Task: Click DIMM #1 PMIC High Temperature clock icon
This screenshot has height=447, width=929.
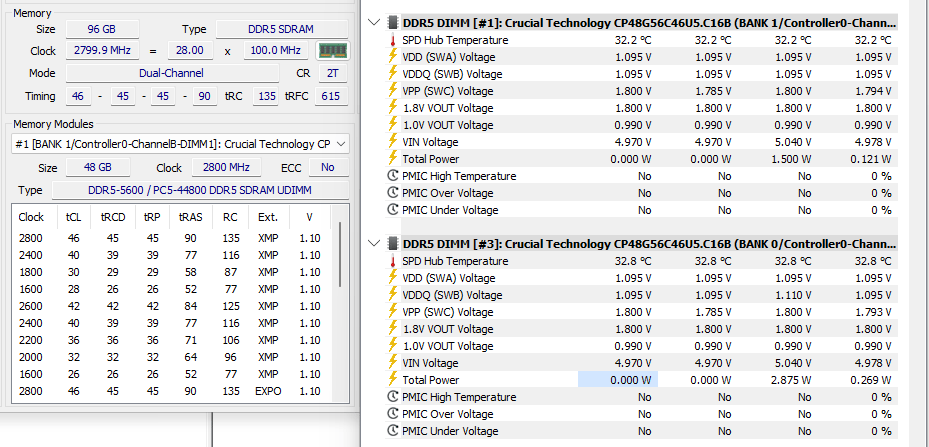Action: pos(392,176)
